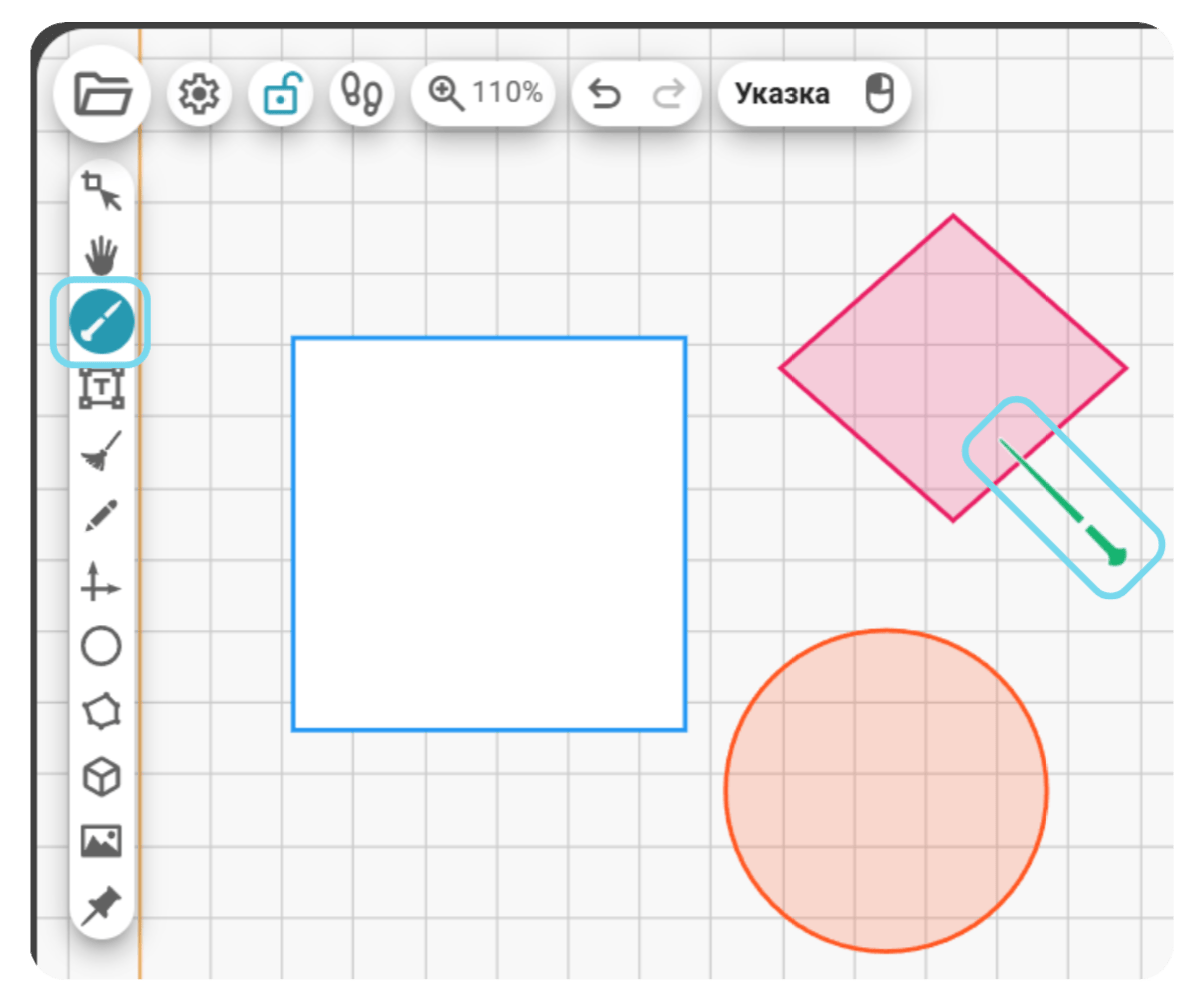Select the coordinate axes tool
Screen dimensions: 1195x991
click(101, 582)
